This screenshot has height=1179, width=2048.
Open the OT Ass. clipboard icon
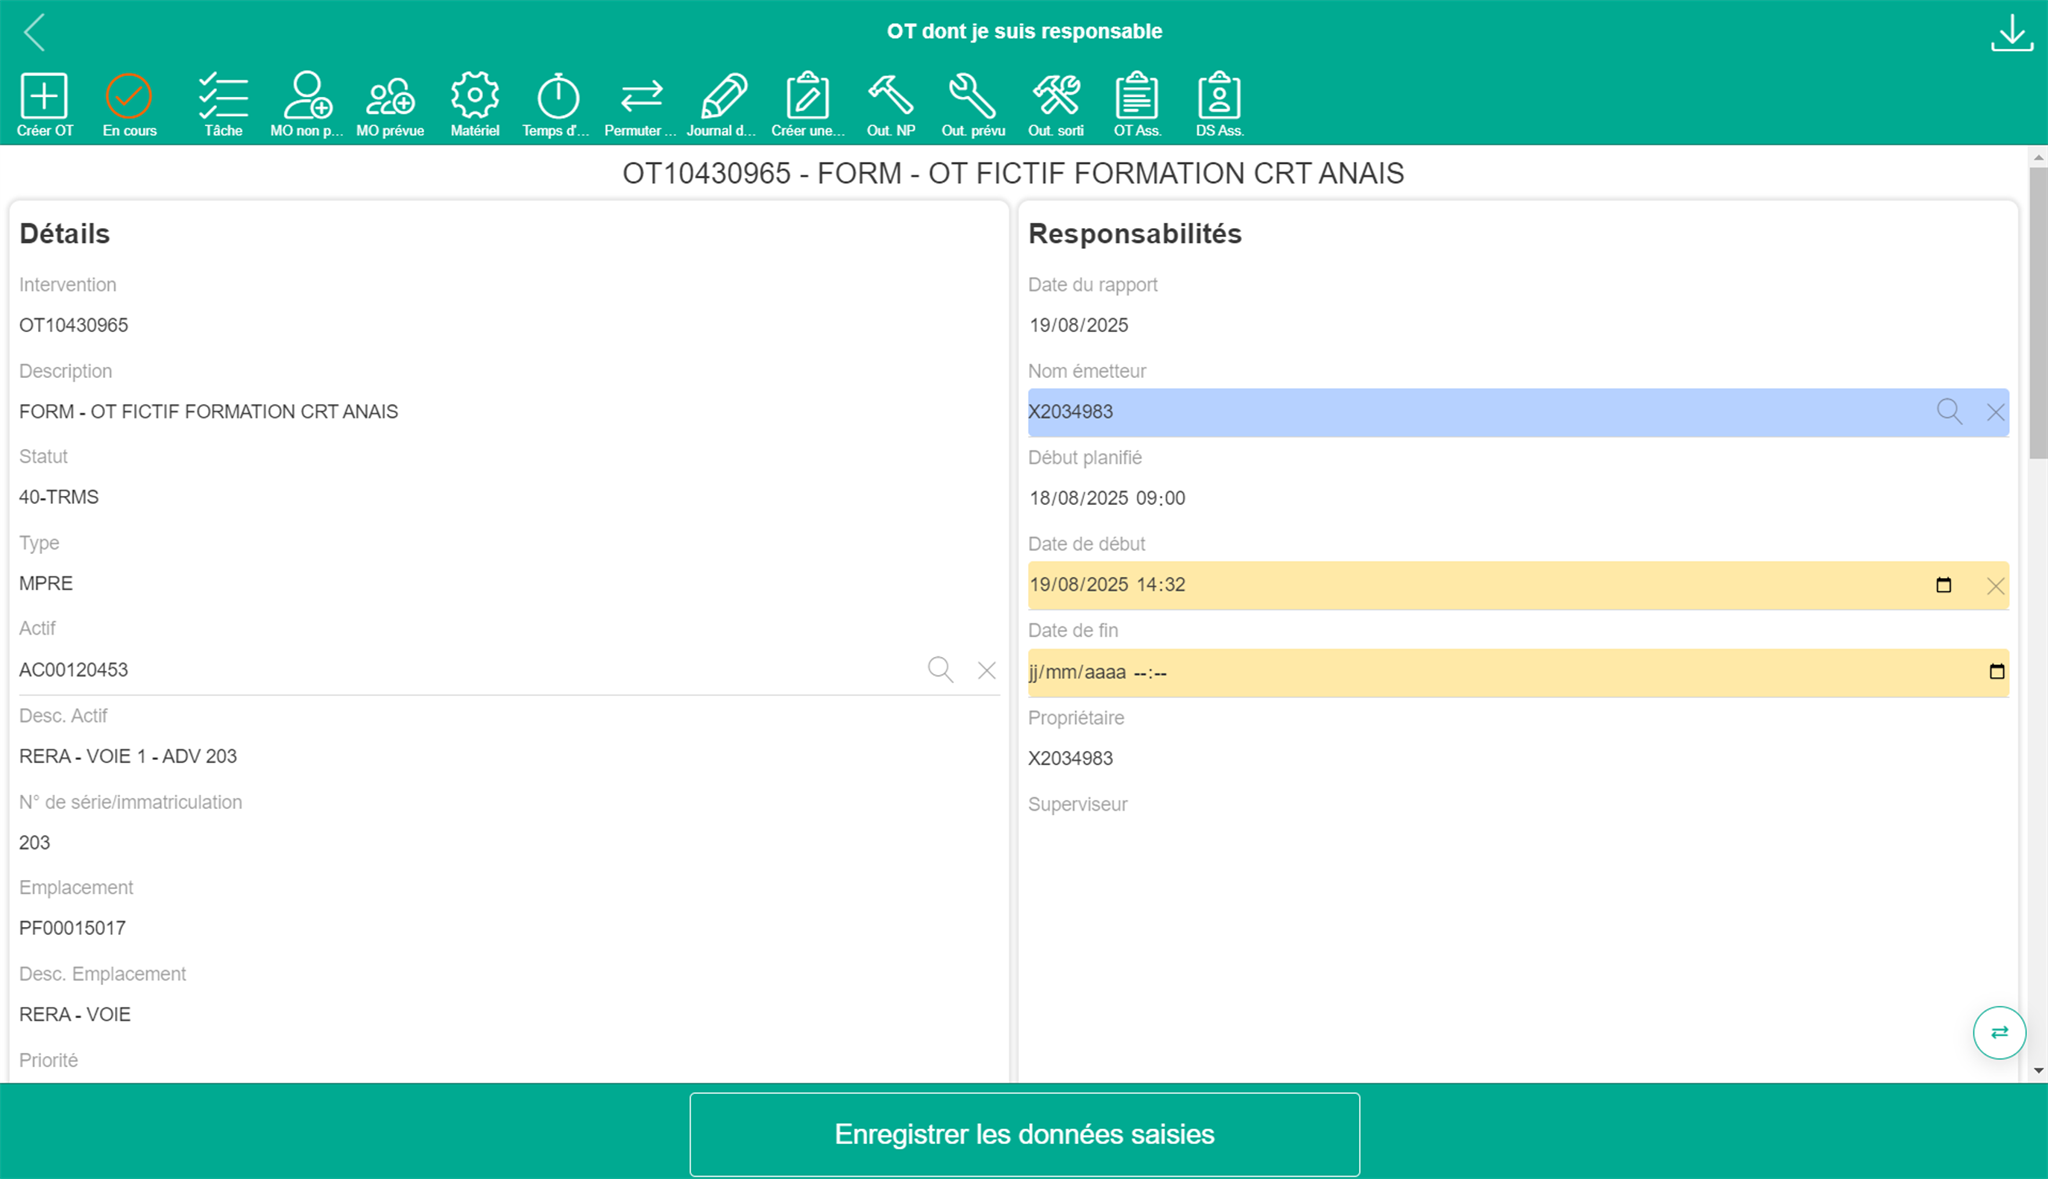pos(1137,97)
